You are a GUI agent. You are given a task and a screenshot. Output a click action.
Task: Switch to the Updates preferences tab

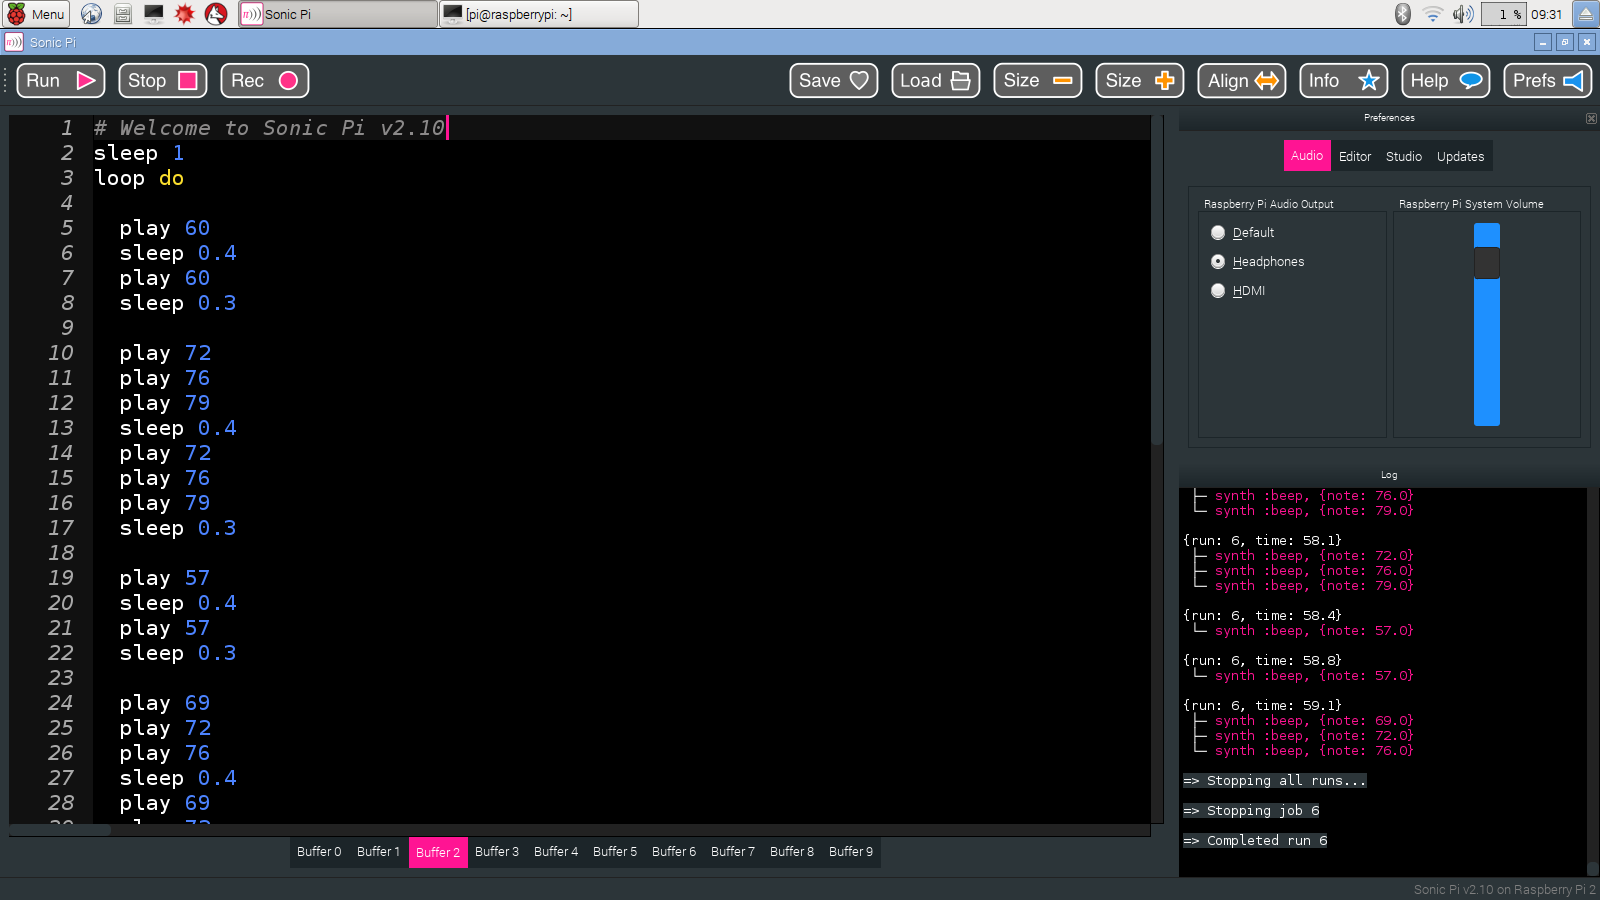(x=1461, y=156)
